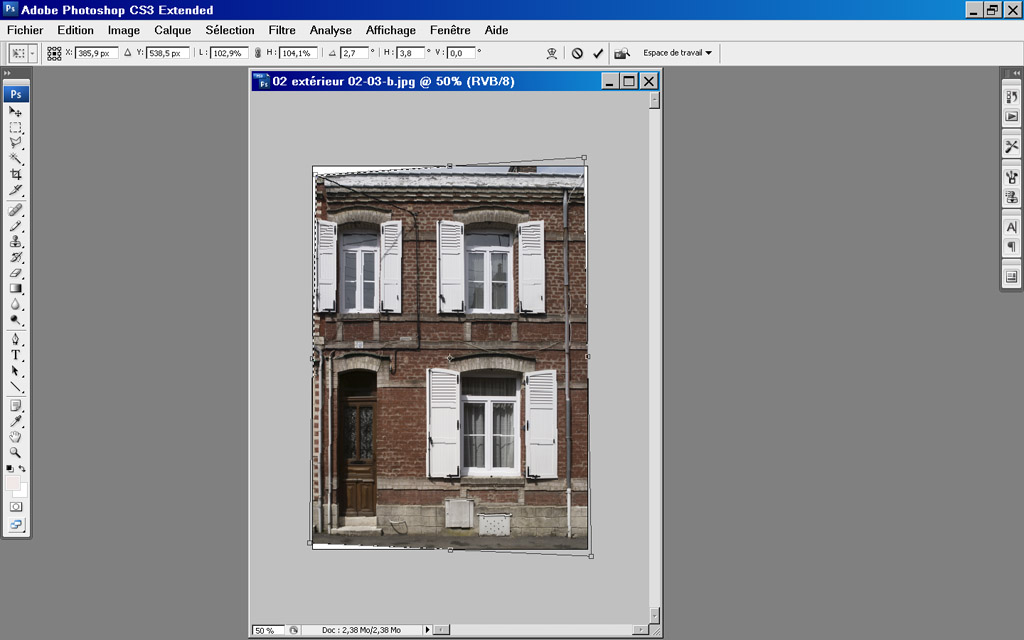Pick the Hand tool
Image resolution: width=1024 pixels, height=640 pixels.
pos(16,436)
